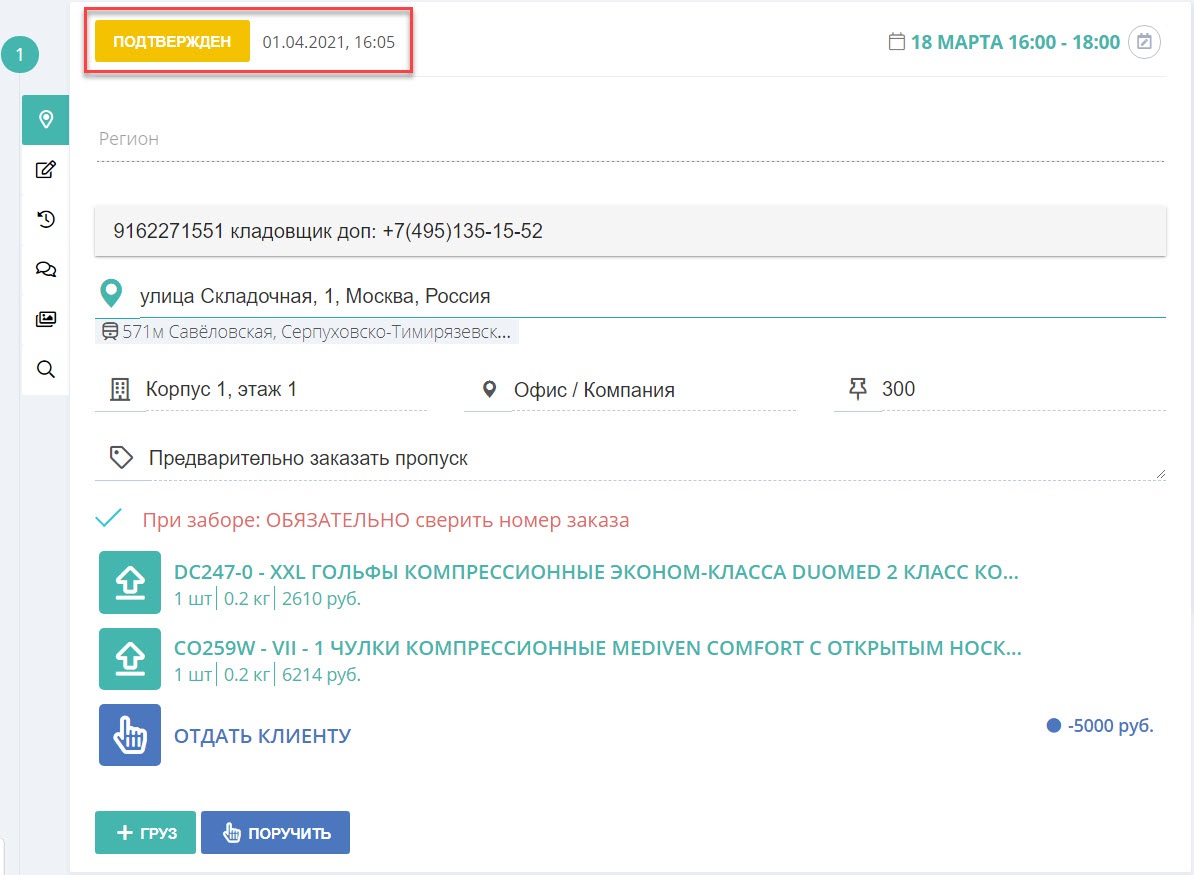
Task: Click the Регион input field
Action: 630,139
